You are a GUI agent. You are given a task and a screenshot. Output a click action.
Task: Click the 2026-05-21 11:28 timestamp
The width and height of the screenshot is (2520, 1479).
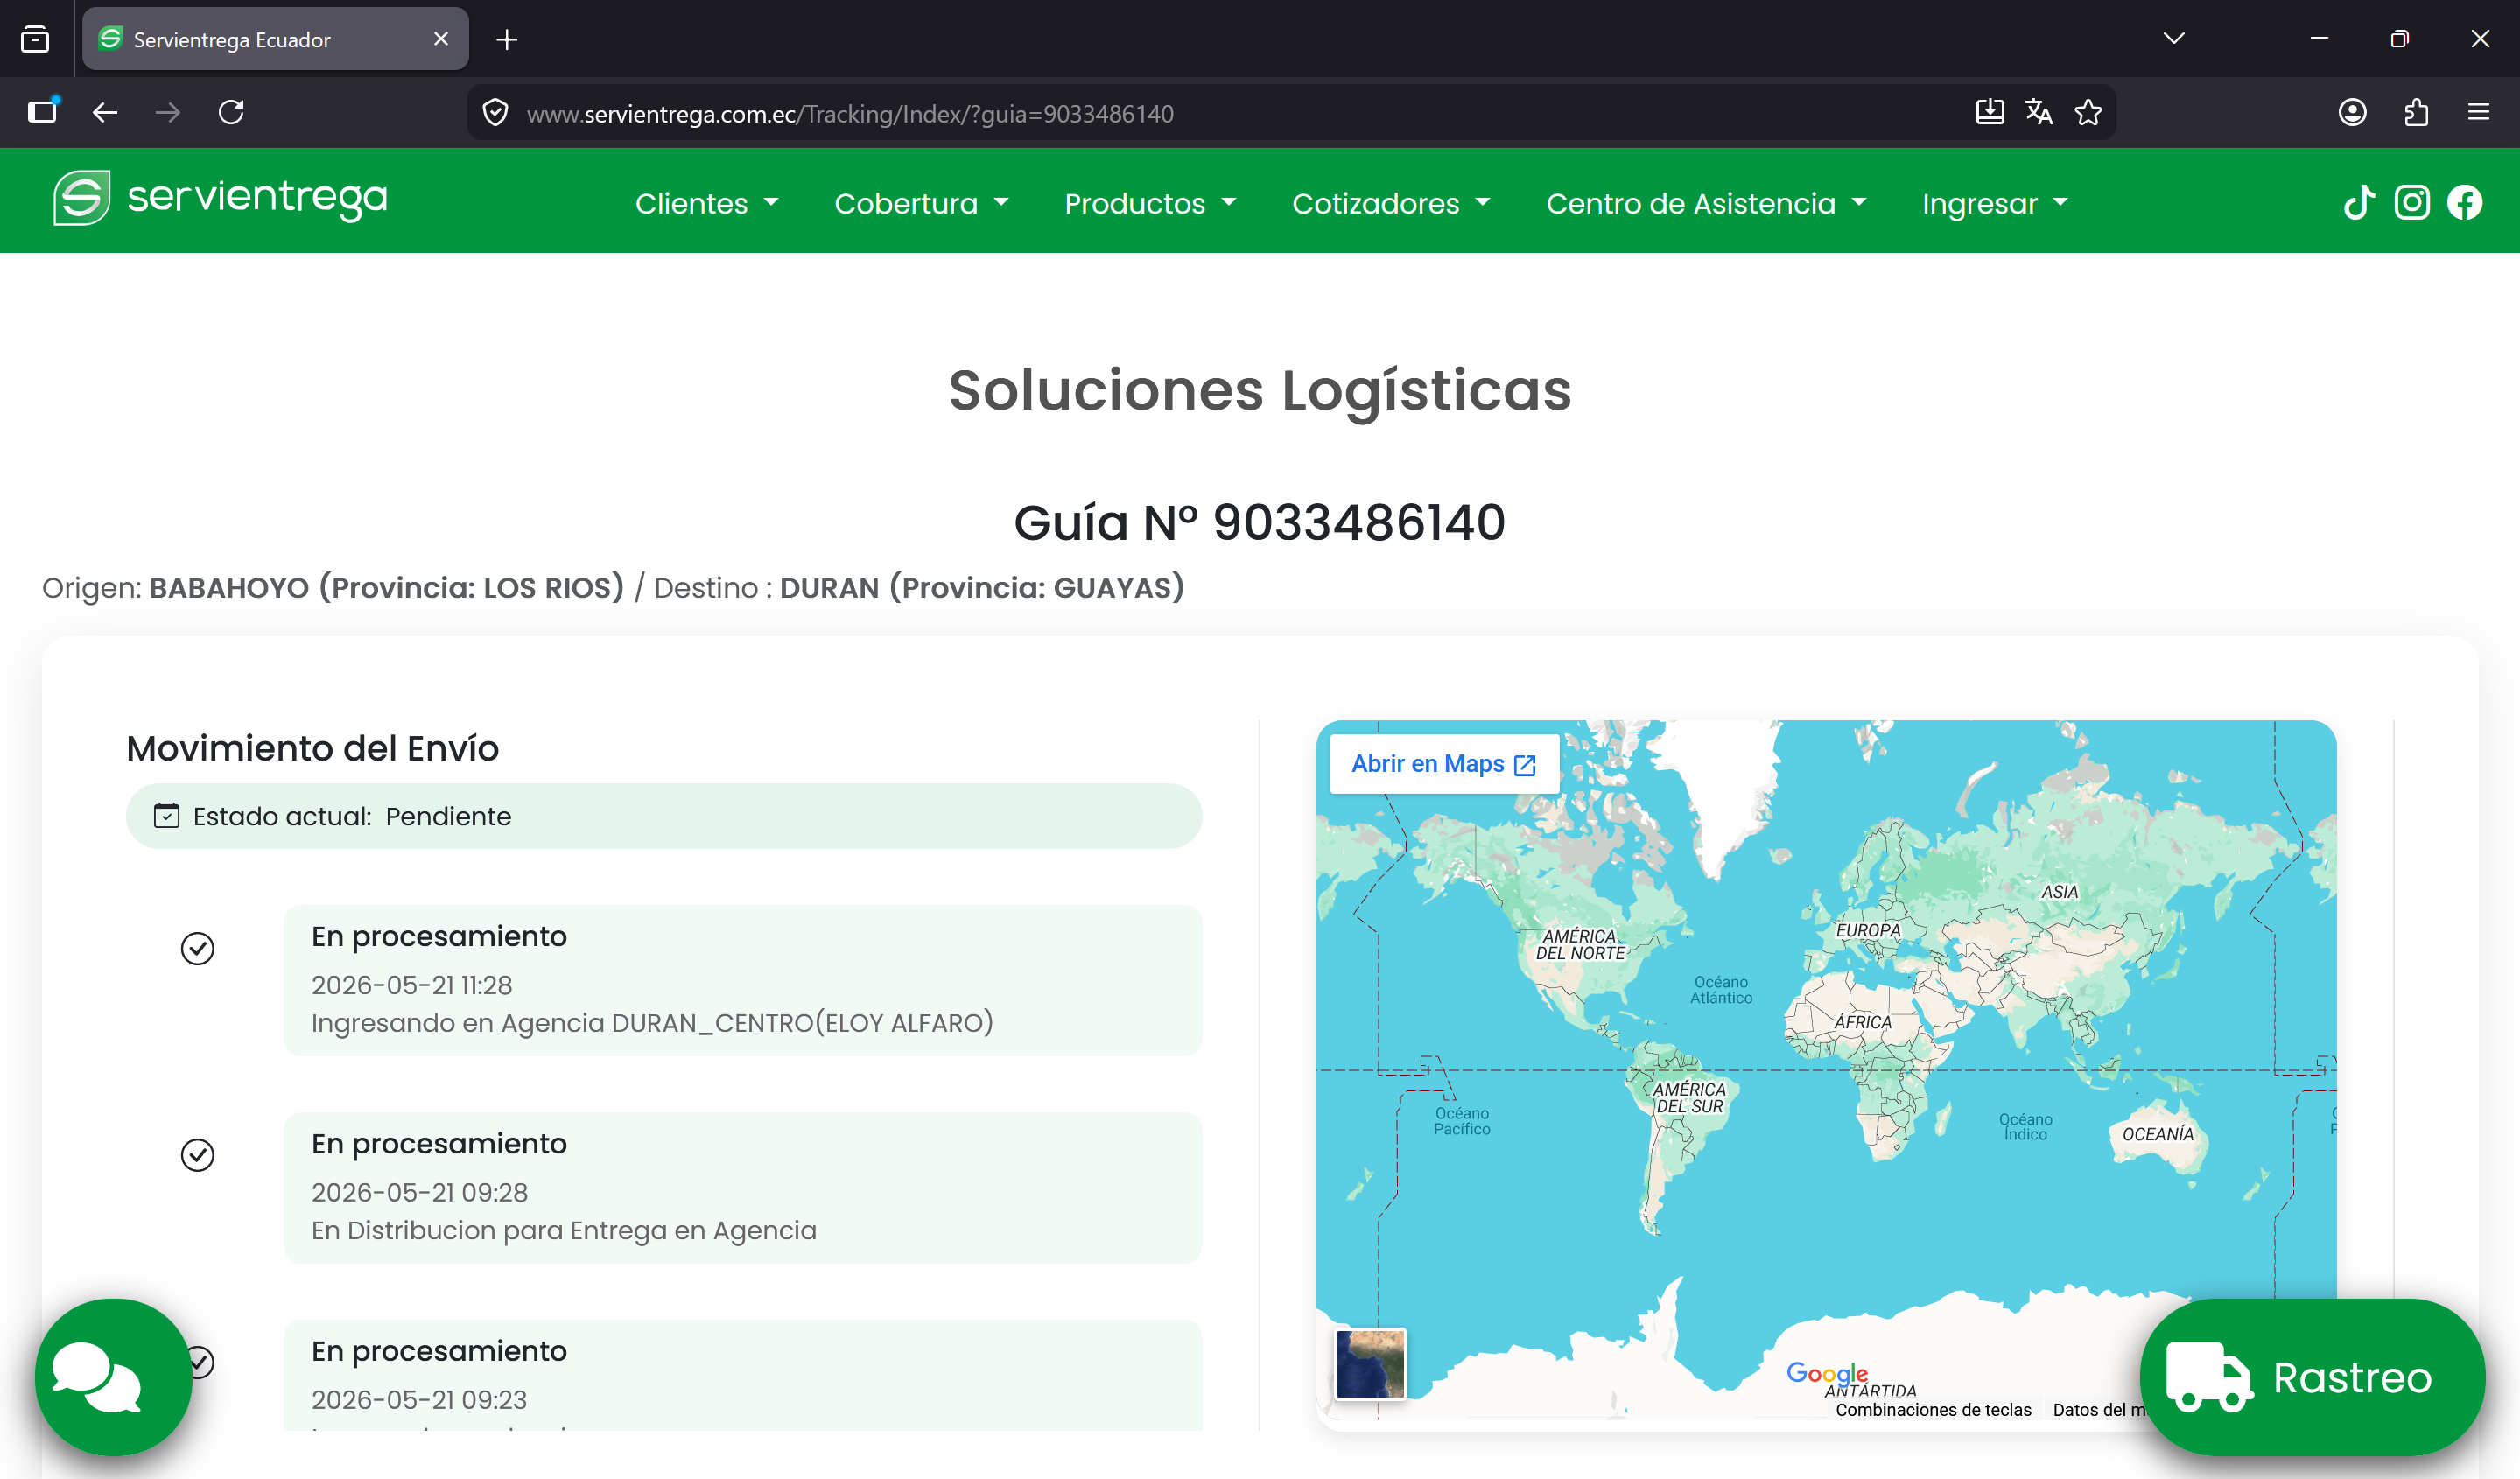(x=412, y=985)
